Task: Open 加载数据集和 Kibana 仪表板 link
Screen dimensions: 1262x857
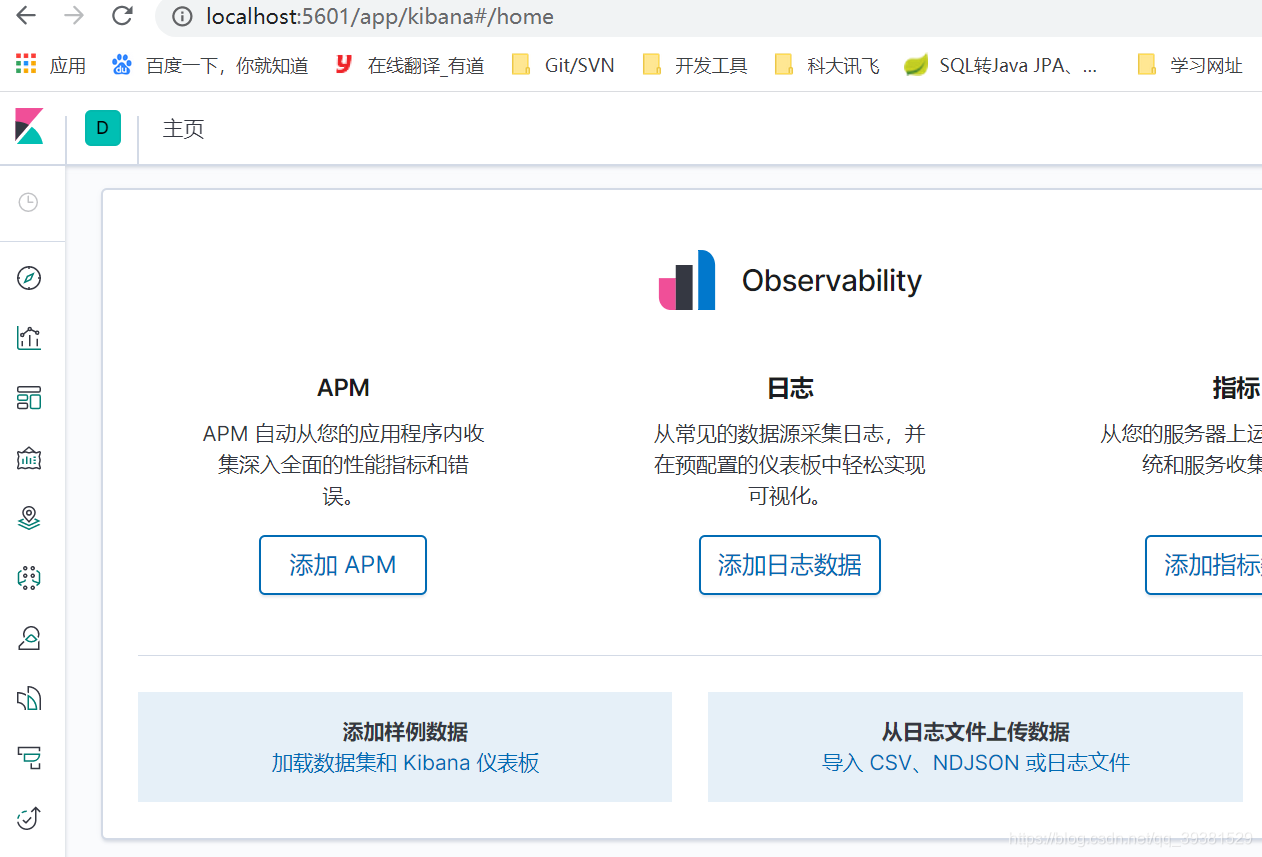Action: (x=405, y=763)
